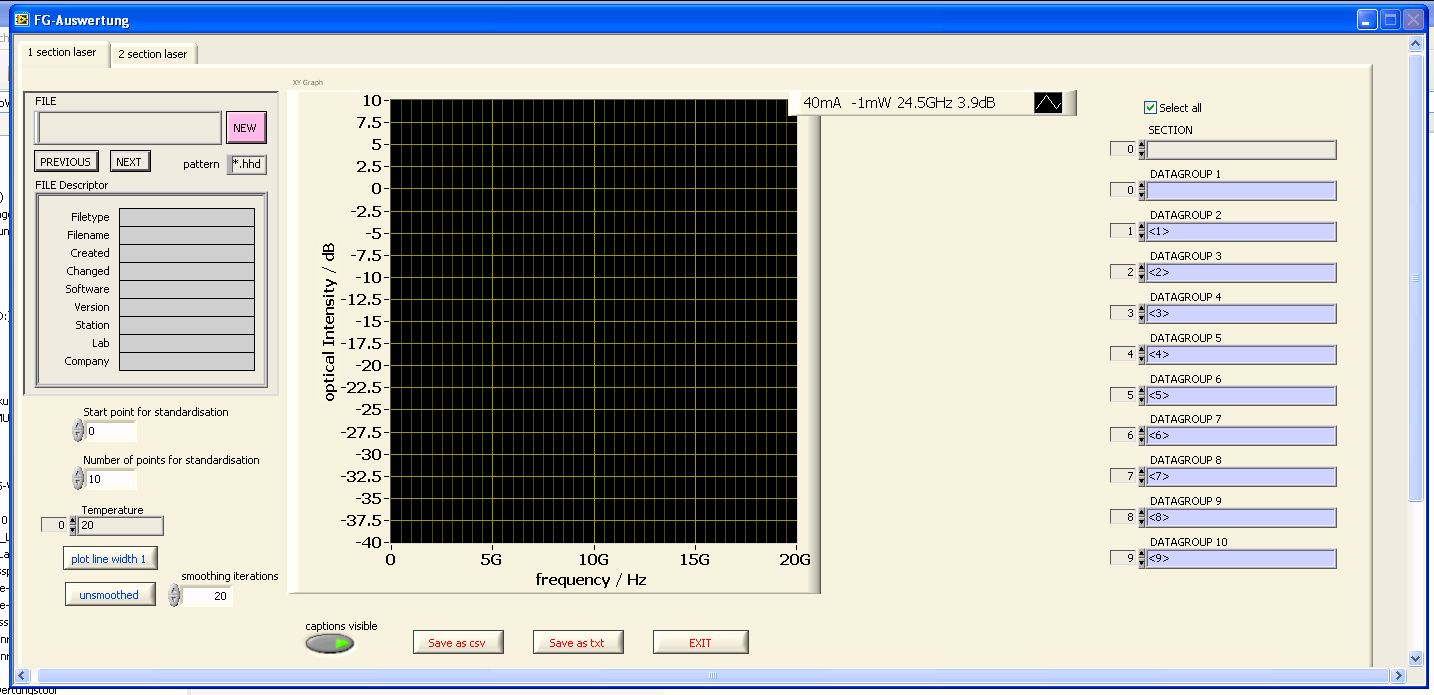Click the pink NEW file button
Image resolution: width=1434 pixels, height=695 pixels.
246,128
